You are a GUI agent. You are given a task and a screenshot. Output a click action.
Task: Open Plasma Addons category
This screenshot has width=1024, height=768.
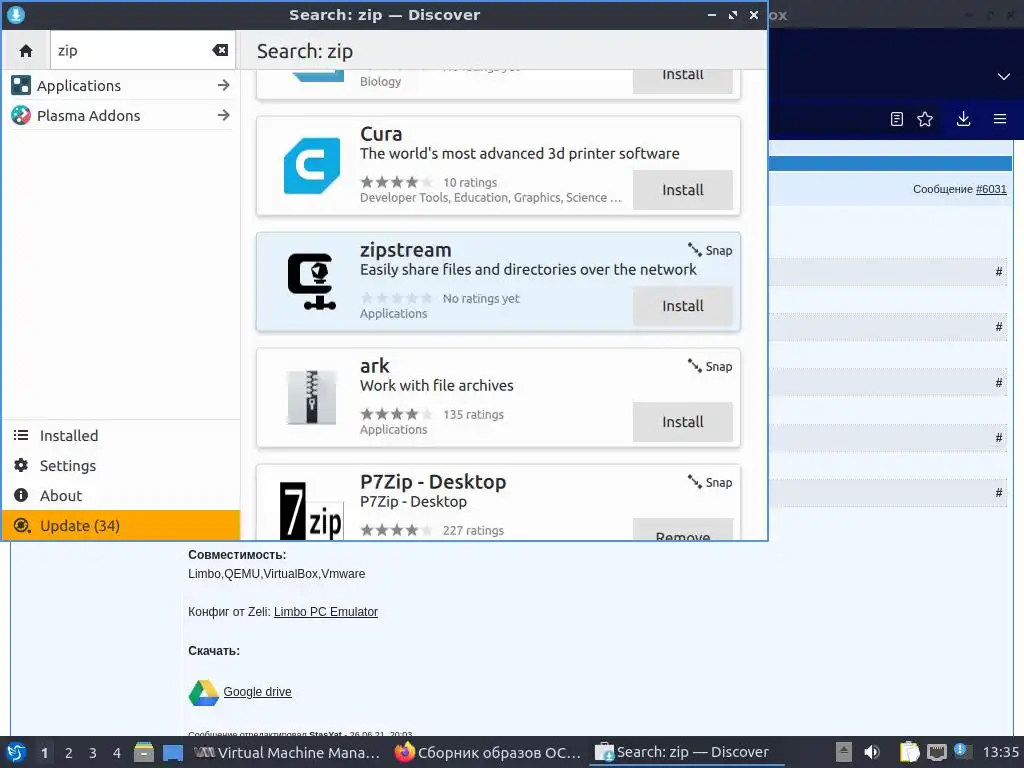click(121, 116)
